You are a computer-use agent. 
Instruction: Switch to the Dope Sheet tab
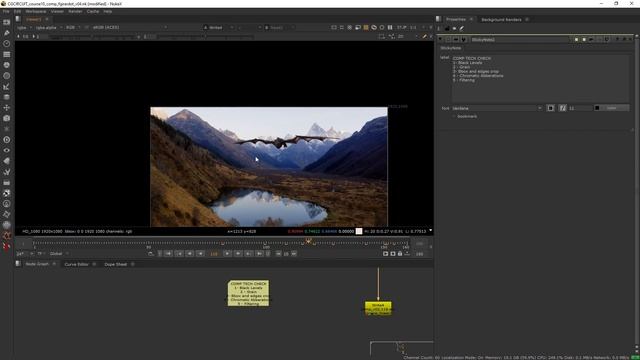tap(116, 264)
